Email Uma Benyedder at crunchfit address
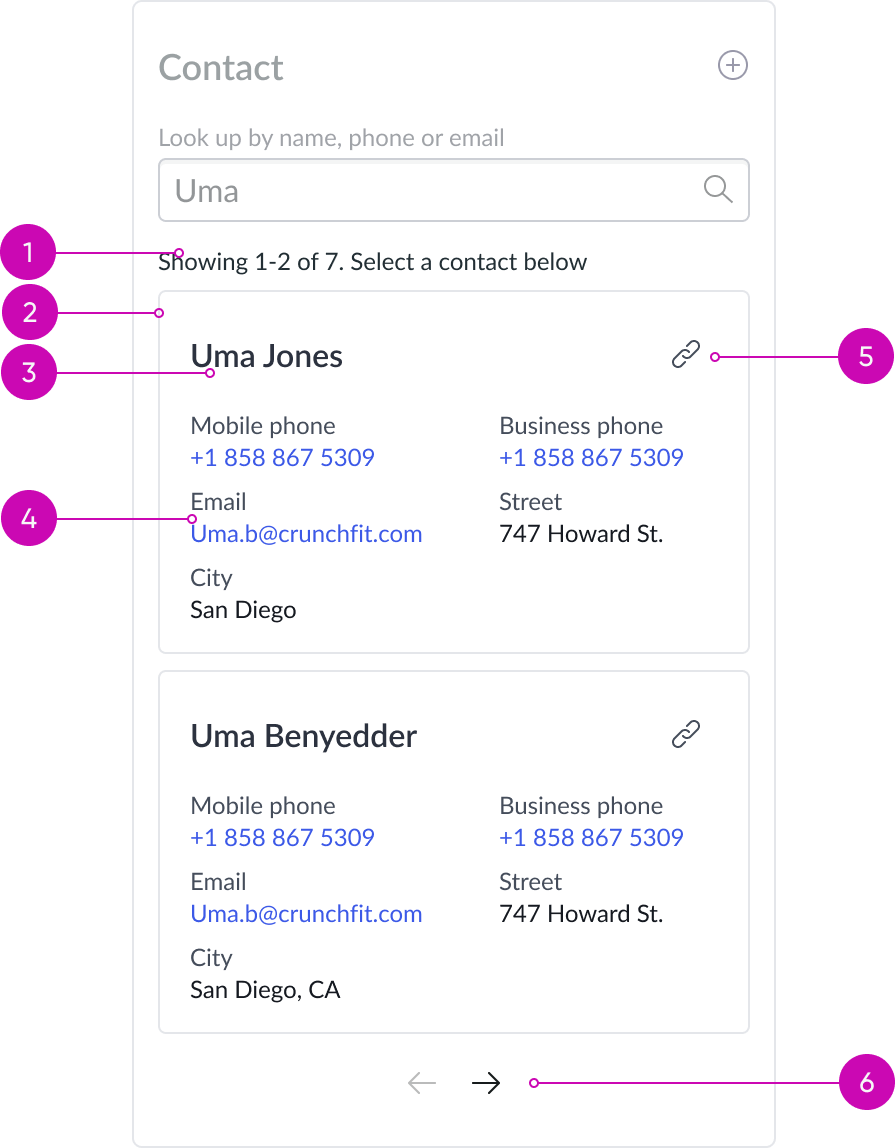895x1148 pixels. 306,914
